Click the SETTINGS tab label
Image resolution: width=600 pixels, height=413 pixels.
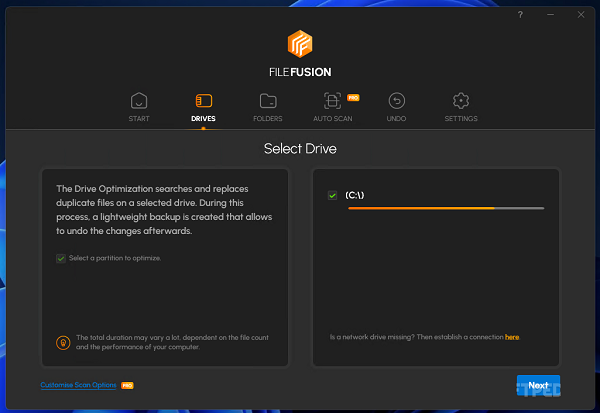461,119
